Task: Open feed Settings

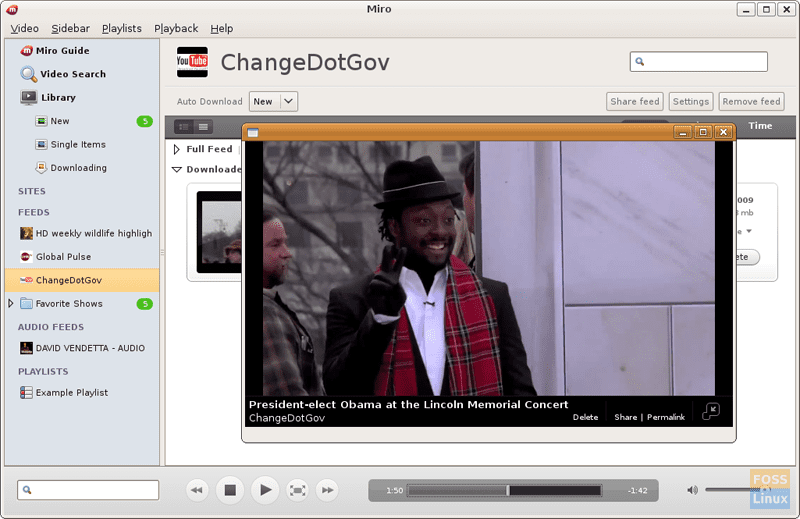Action: [x=691, y=102]
